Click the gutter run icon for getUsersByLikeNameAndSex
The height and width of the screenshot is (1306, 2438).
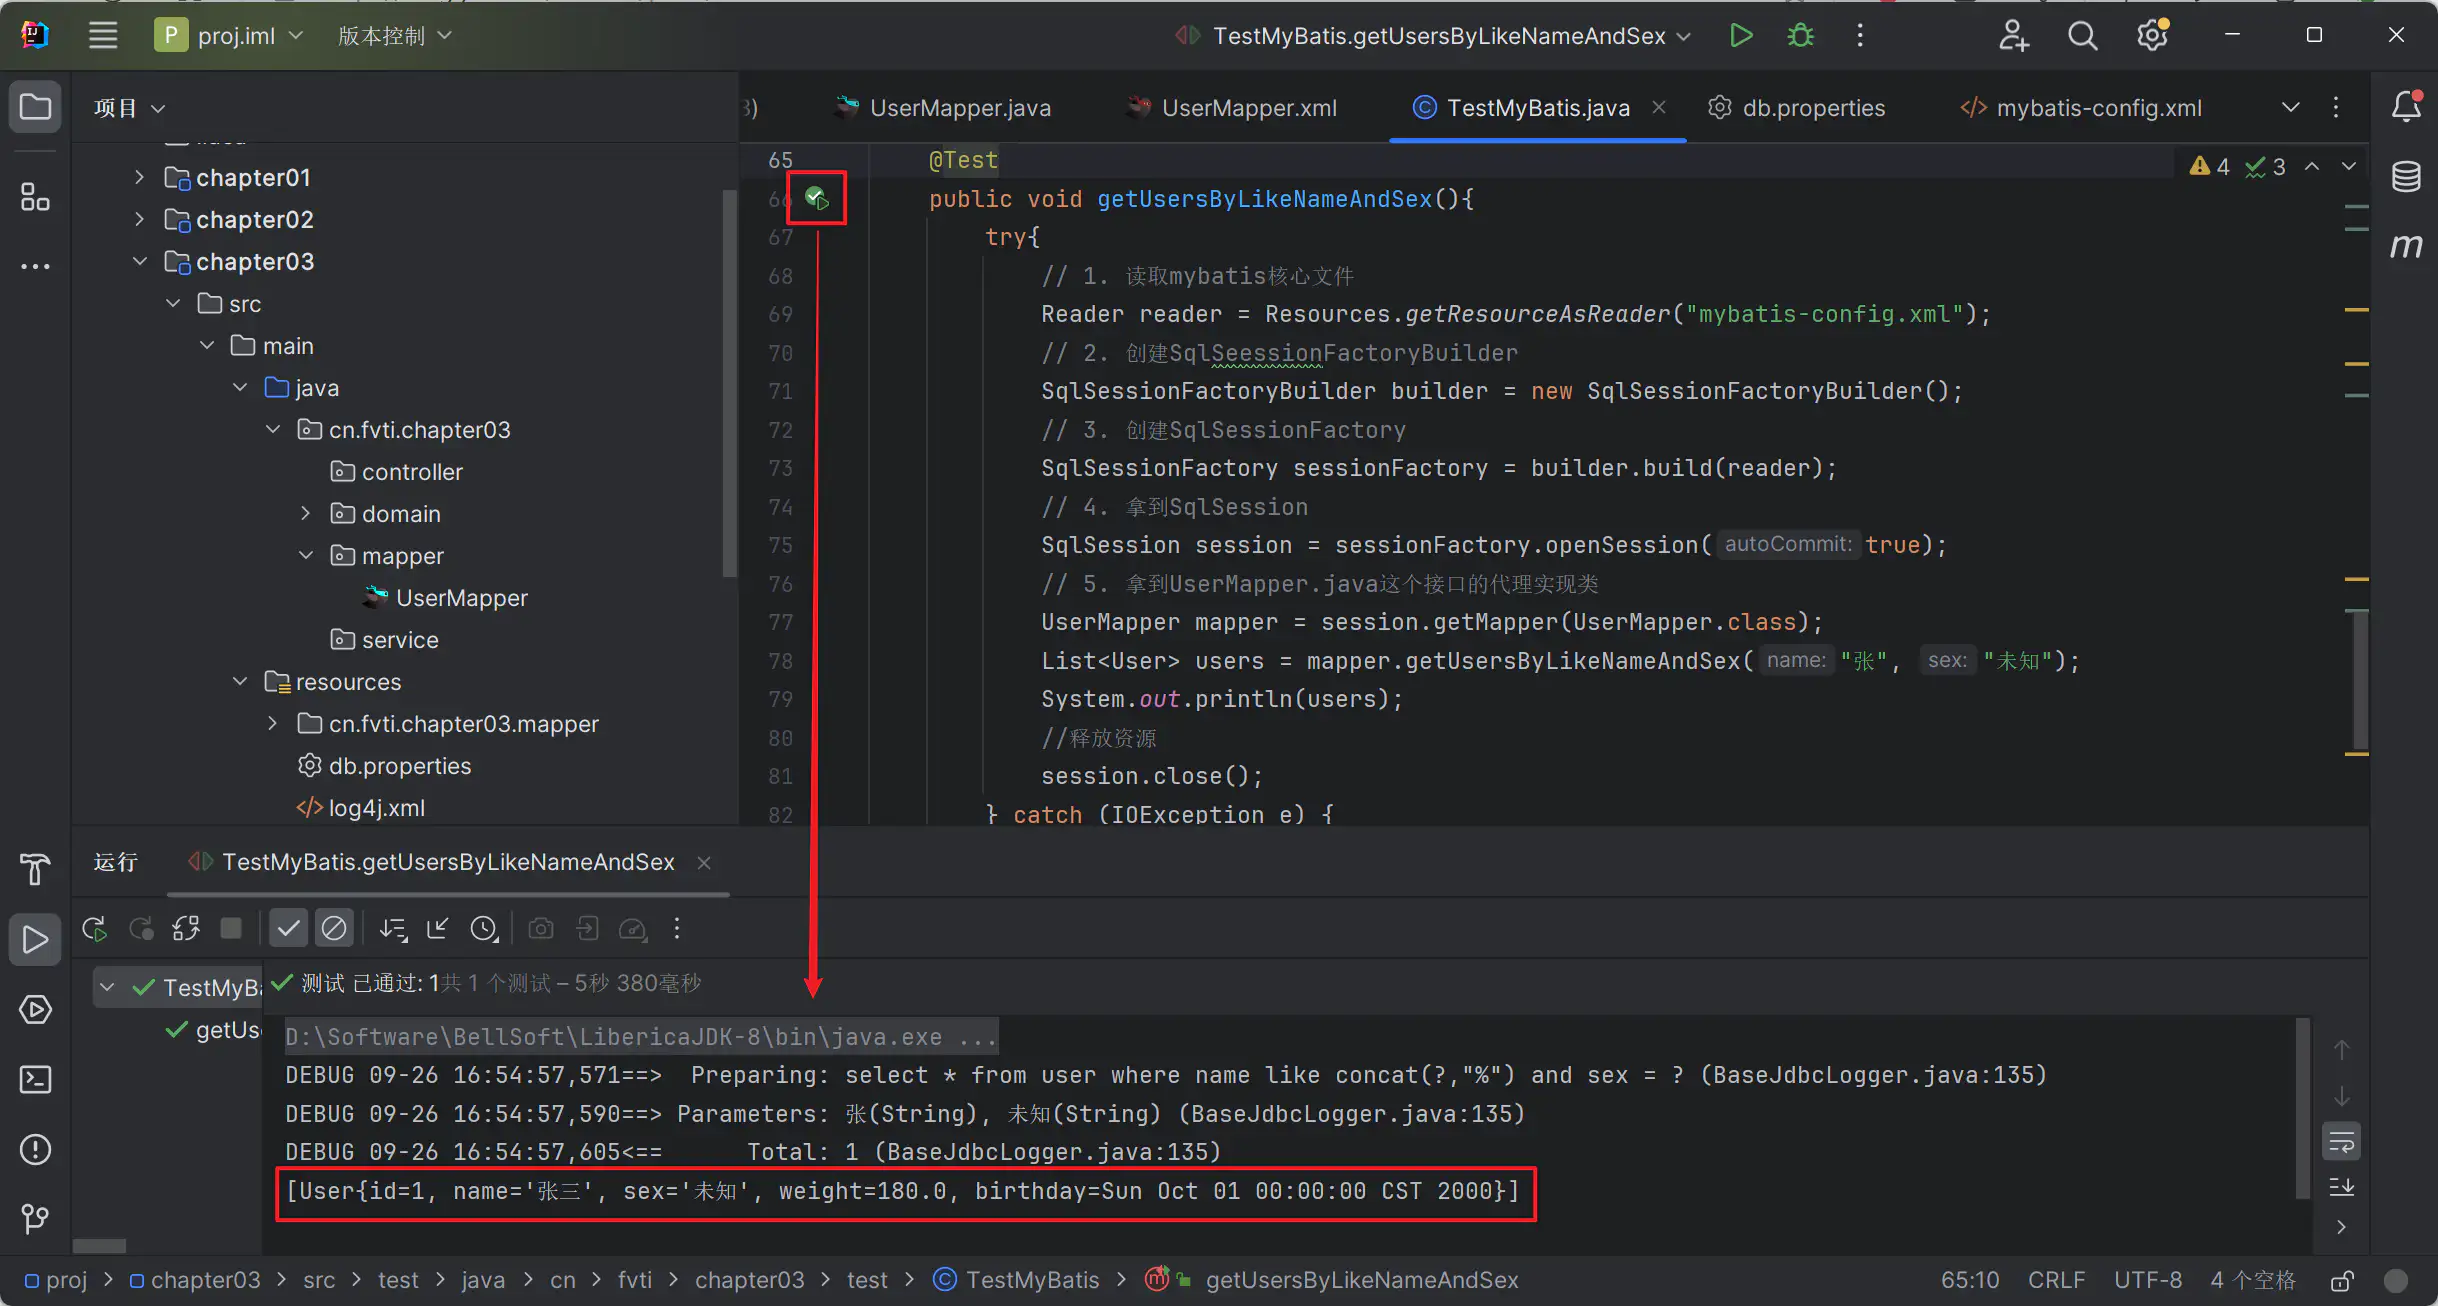point(817,198)
